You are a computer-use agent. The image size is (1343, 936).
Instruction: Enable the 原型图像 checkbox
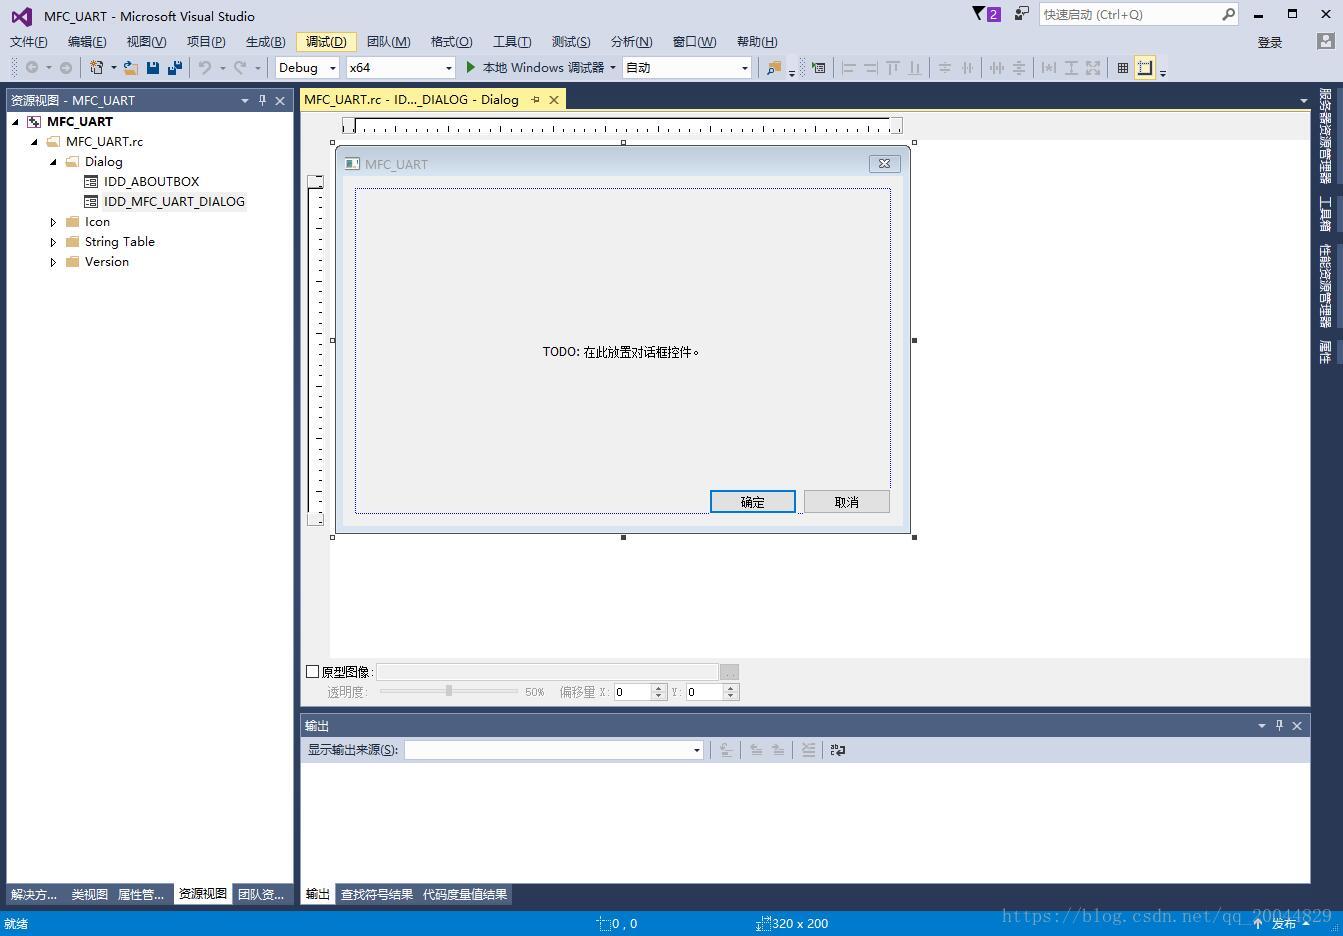point(312,671)
